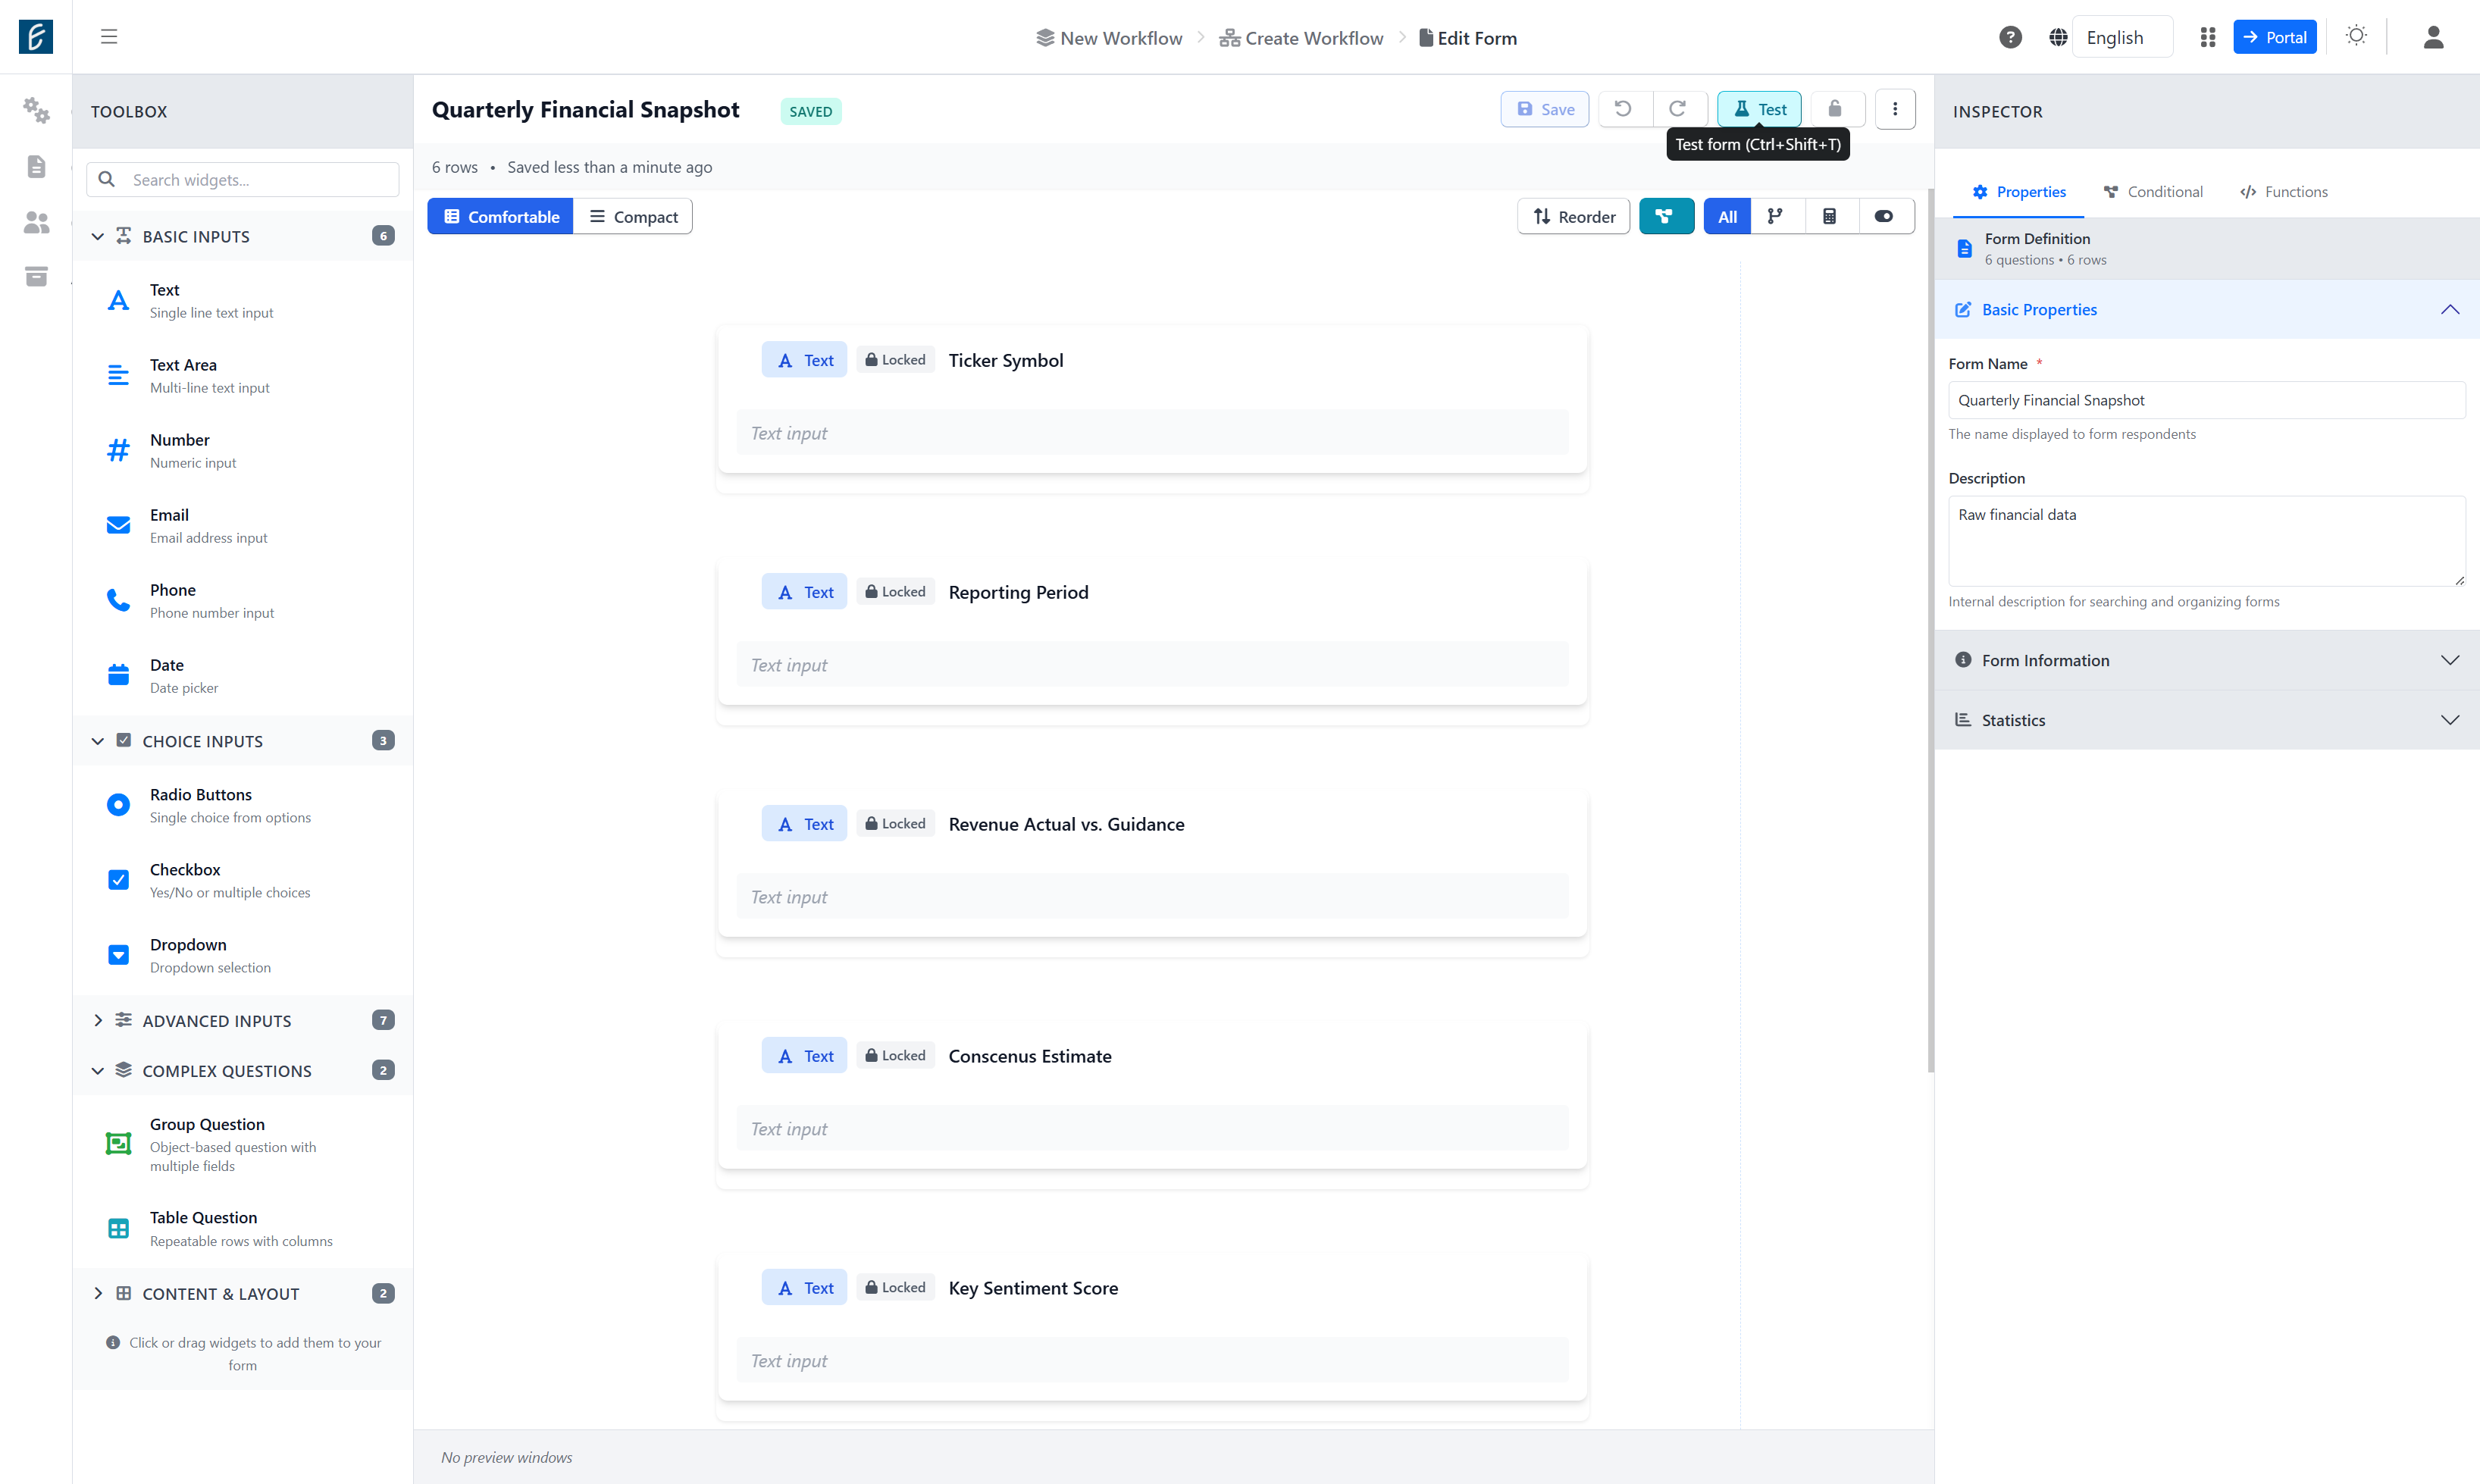Open the user profile icon

(x=2433, y=37)
